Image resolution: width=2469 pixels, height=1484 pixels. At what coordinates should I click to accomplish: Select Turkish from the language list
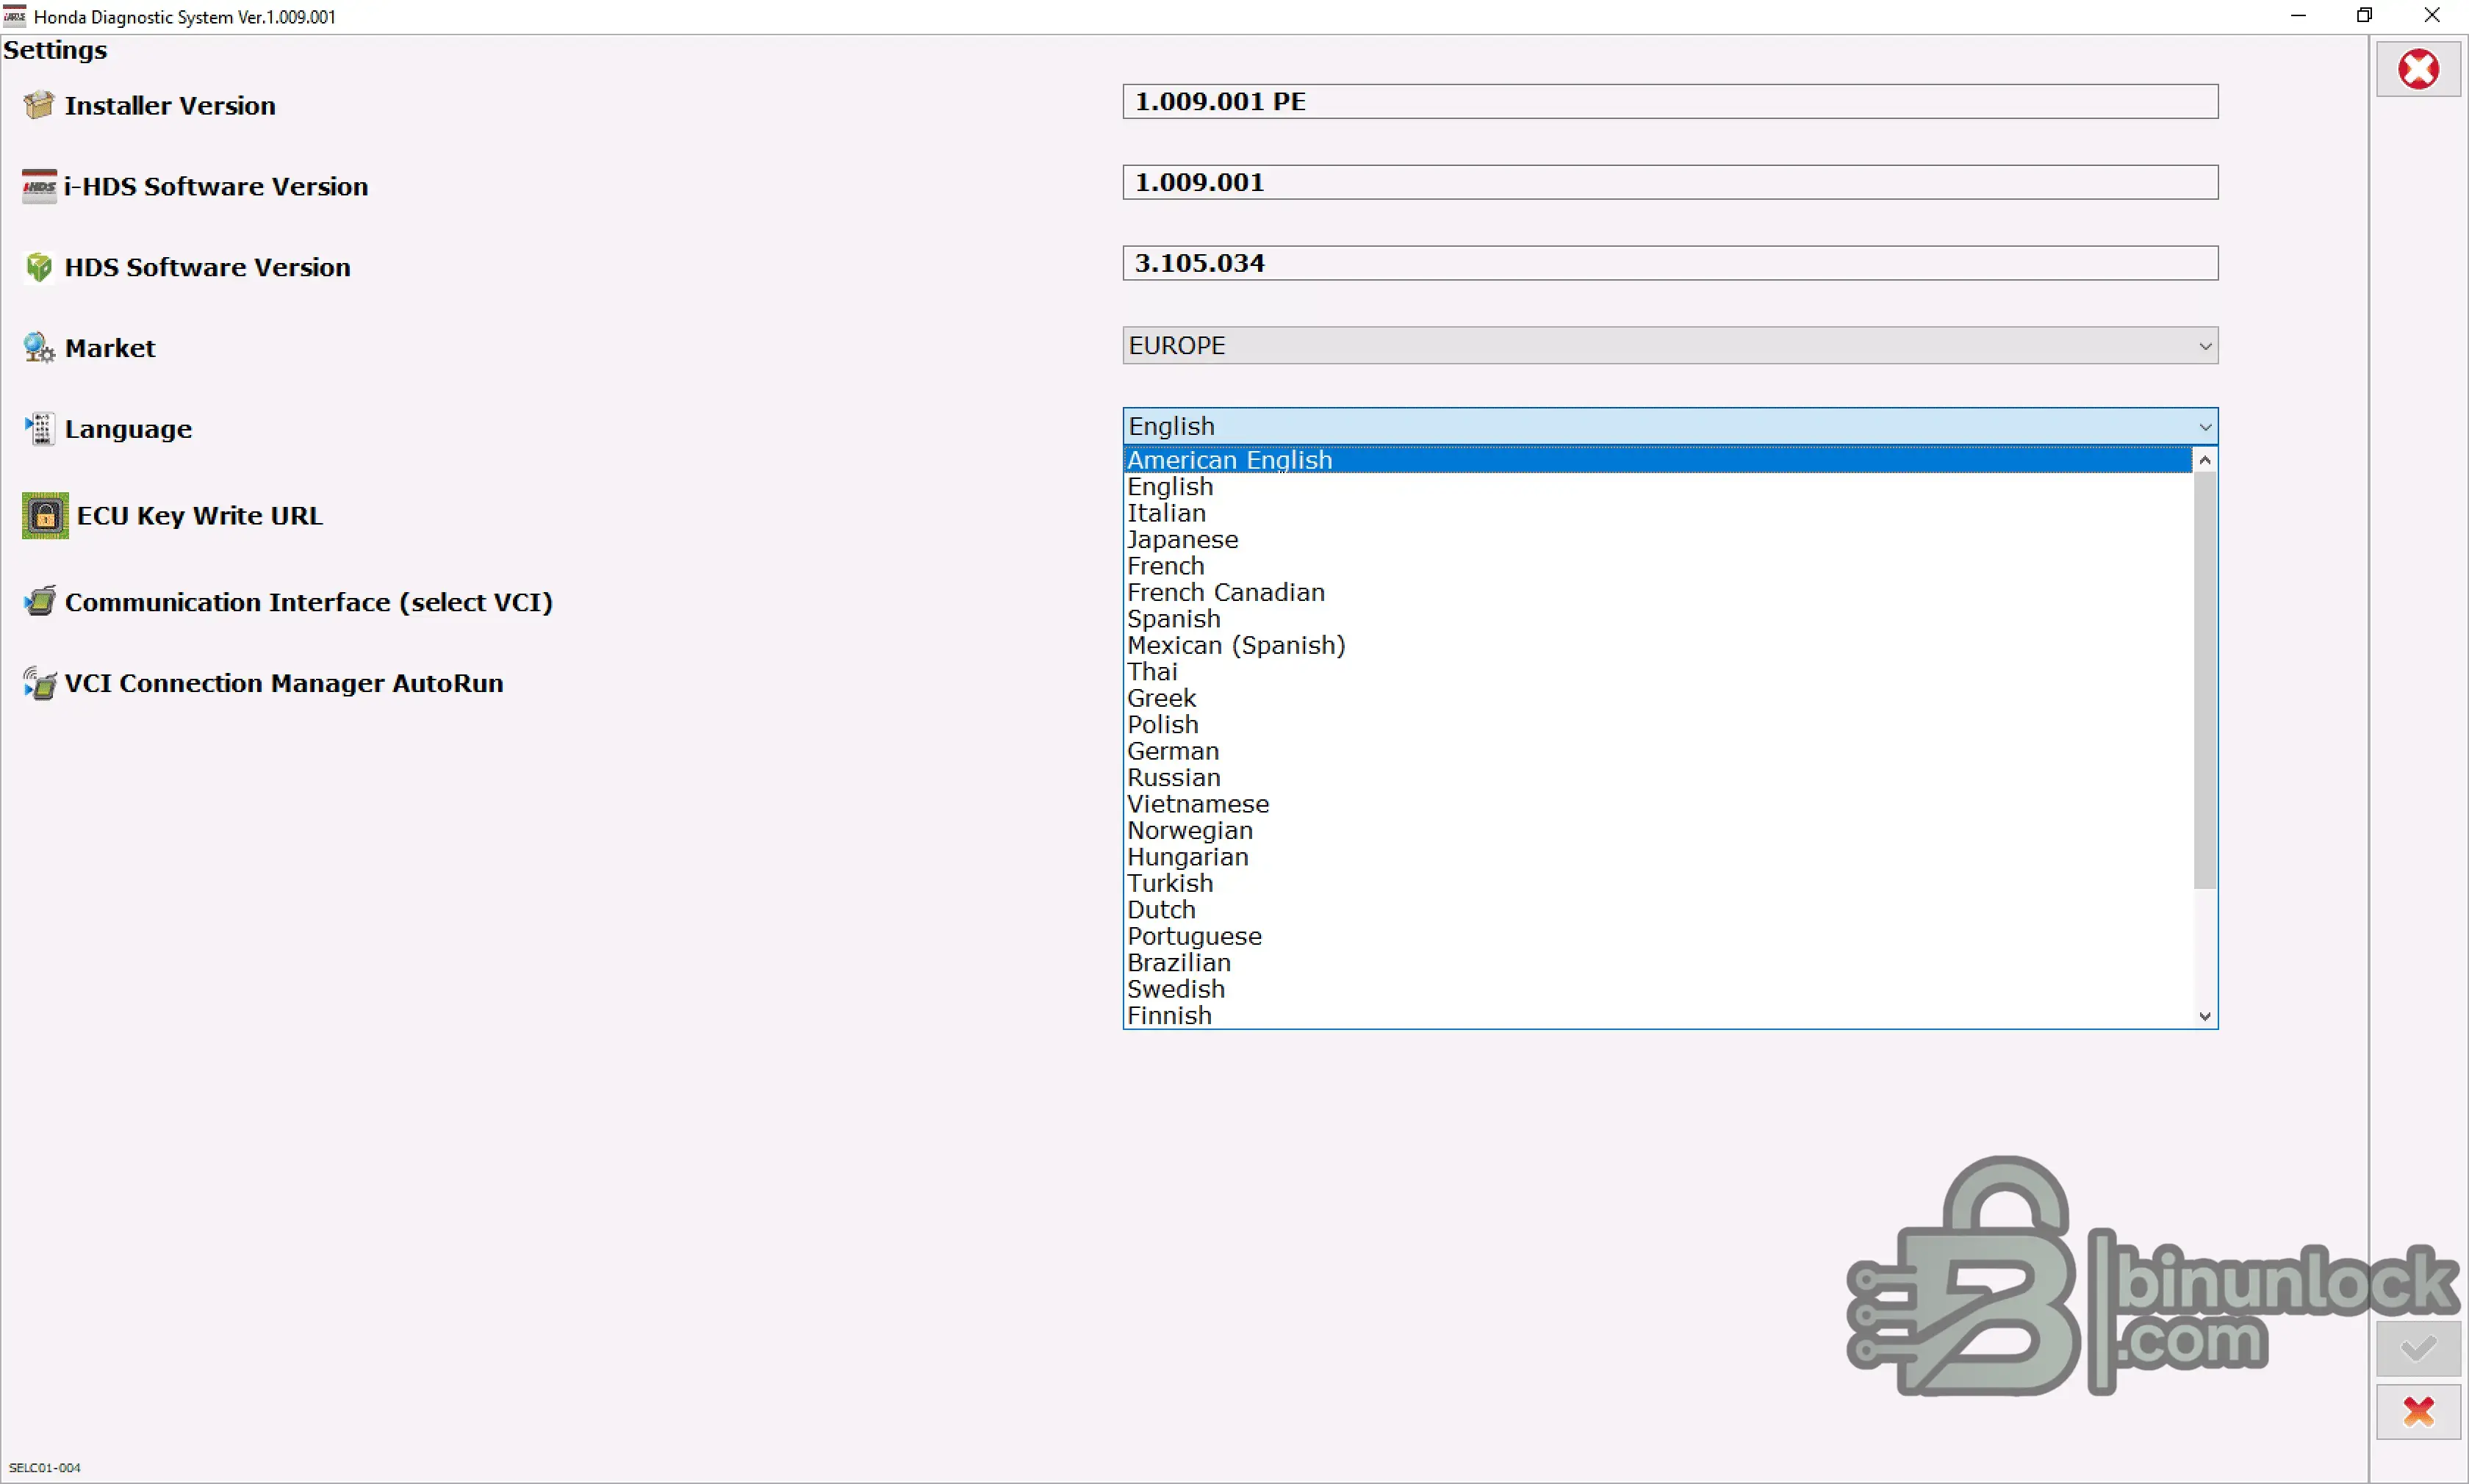click(x=1658, y=884)
